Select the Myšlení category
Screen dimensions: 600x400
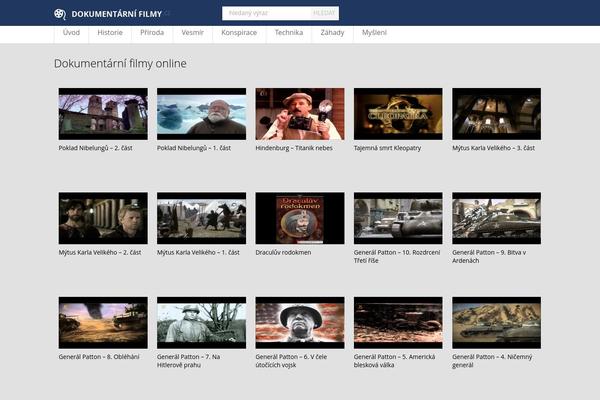(374, 33)
